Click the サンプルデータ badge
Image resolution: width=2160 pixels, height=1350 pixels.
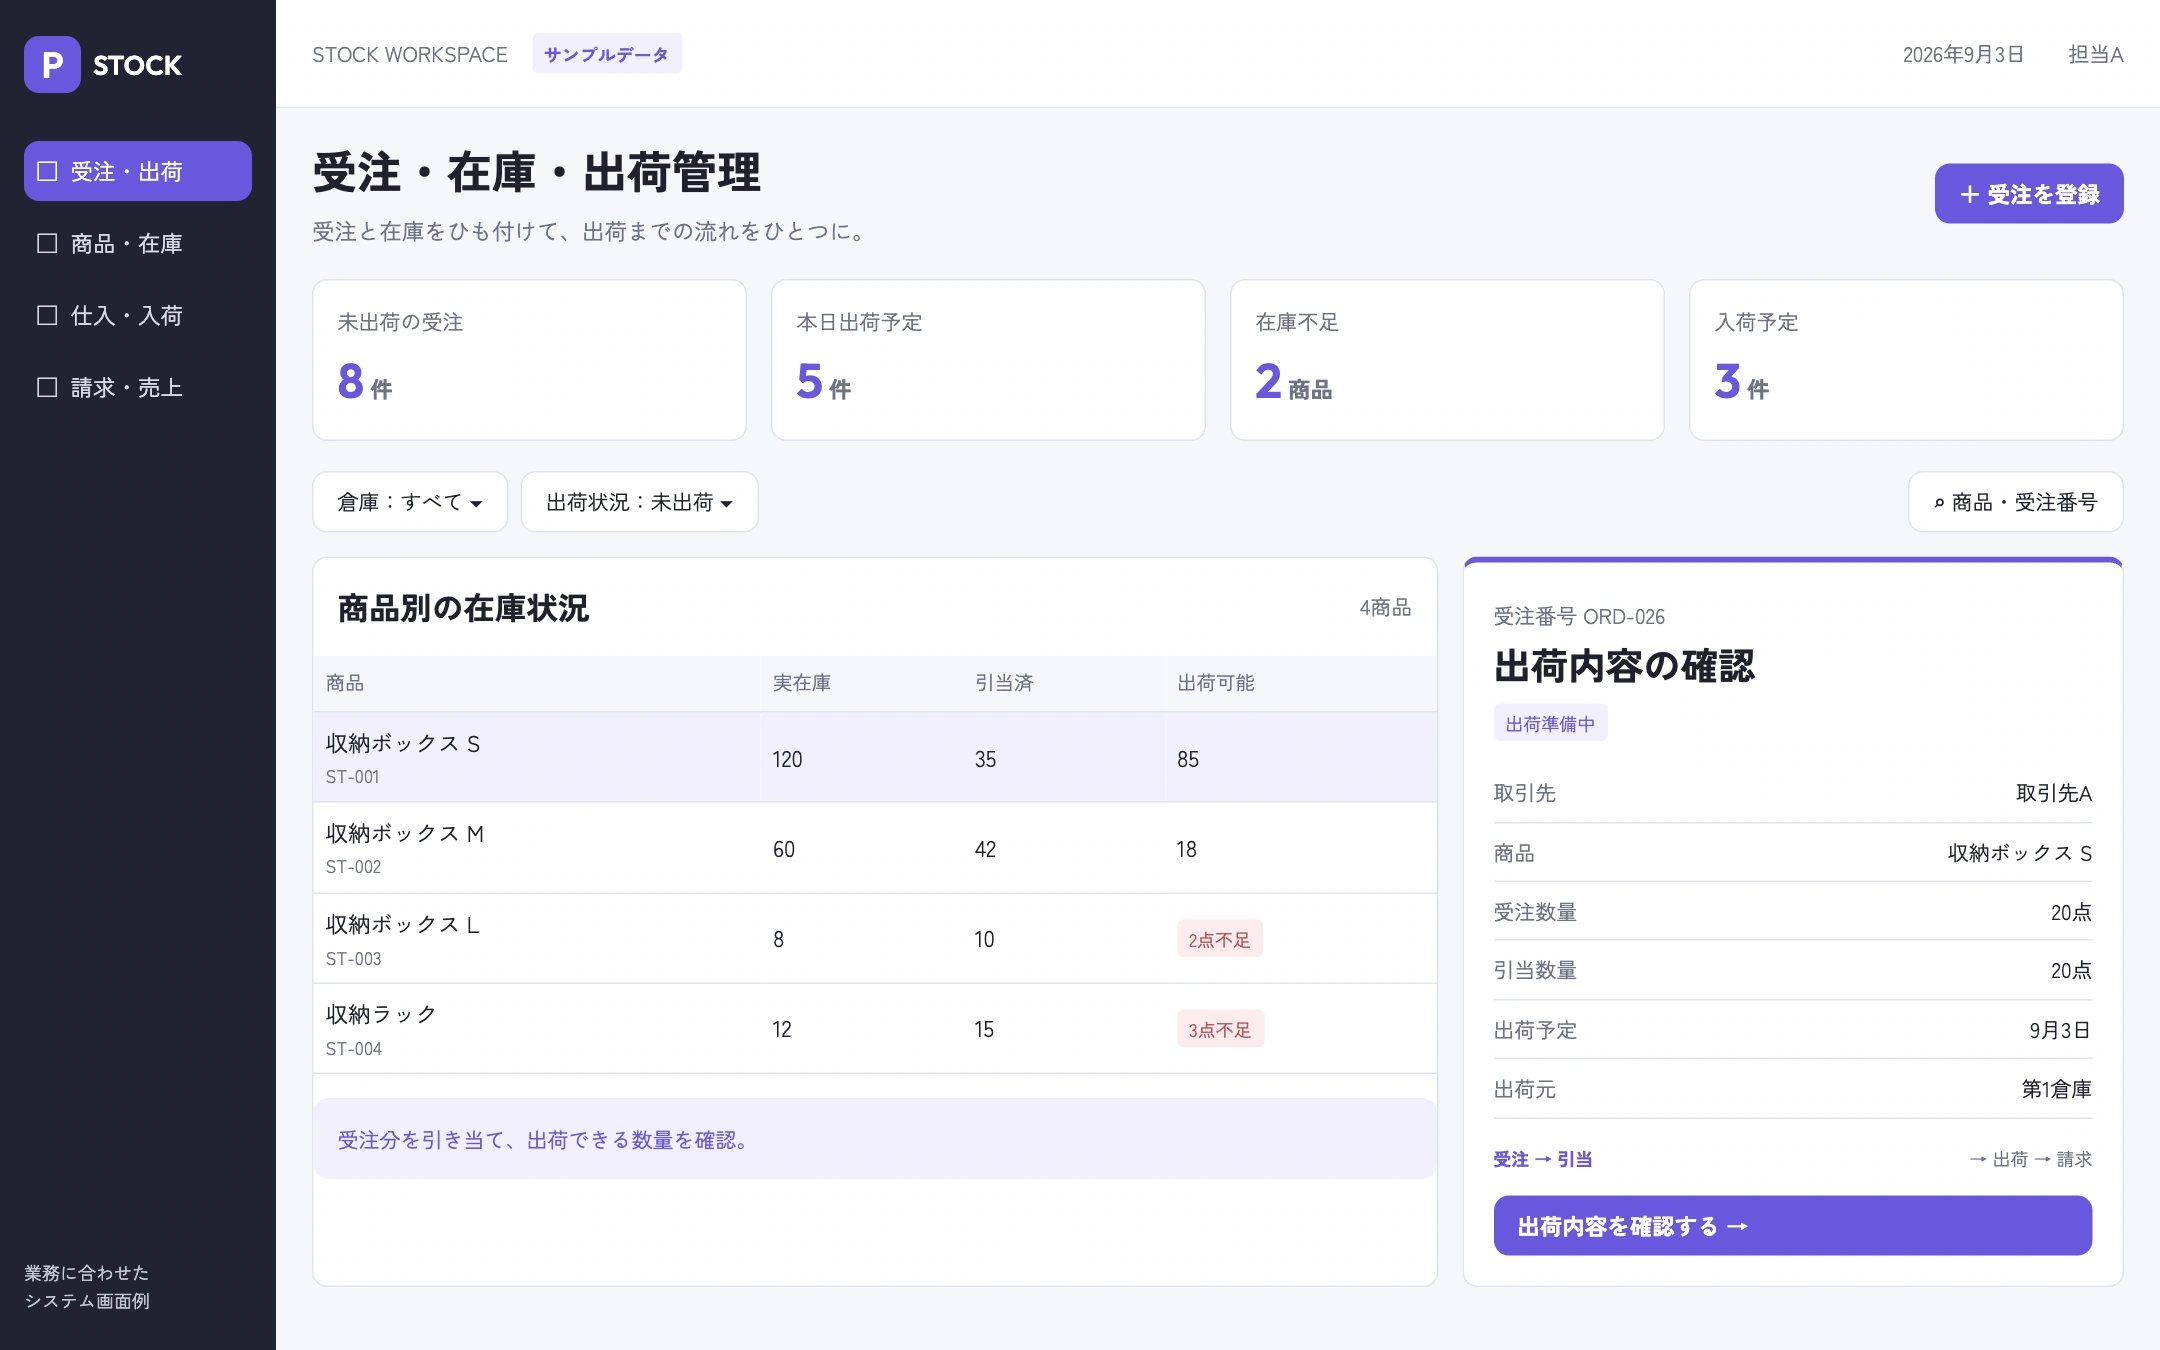click(x=607, y=54)
